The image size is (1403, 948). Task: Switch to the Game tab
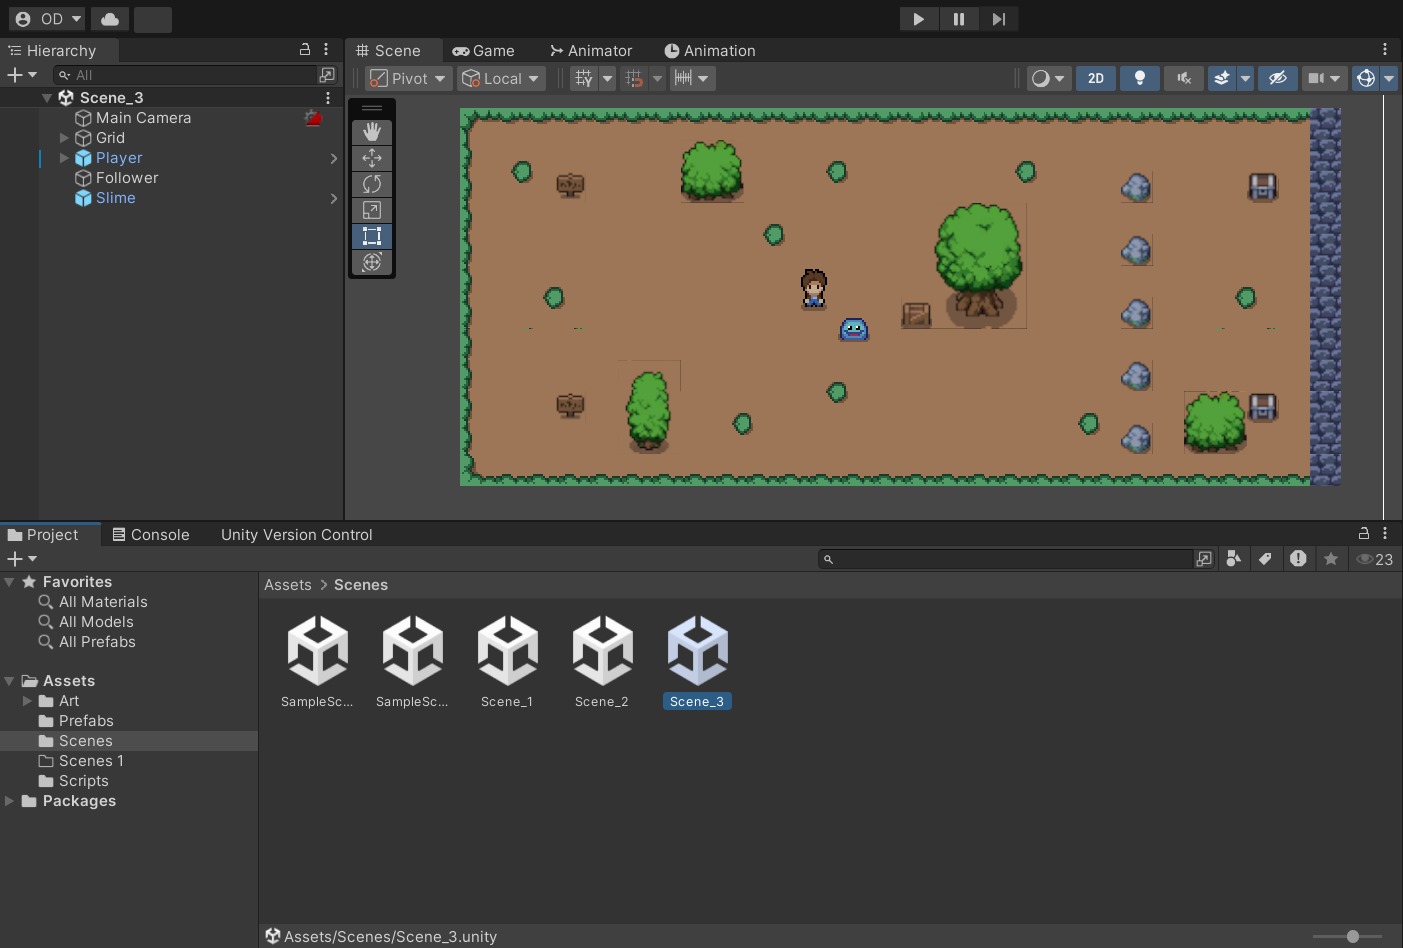[484, 51]
